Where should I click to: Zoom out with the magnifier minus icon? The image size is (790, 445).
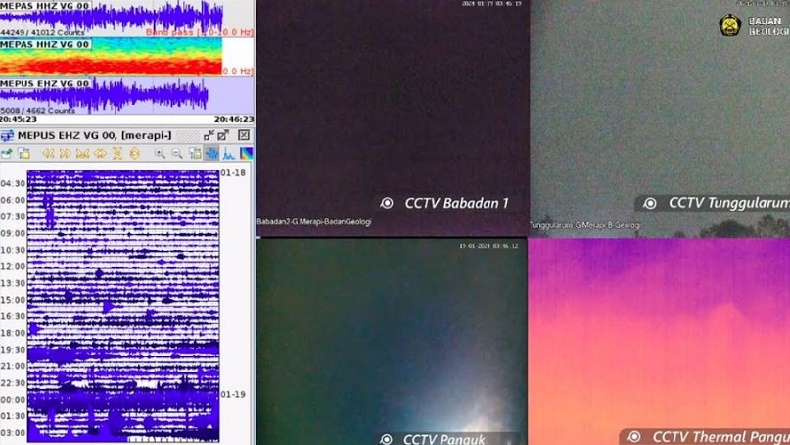(x=177, y=153)
